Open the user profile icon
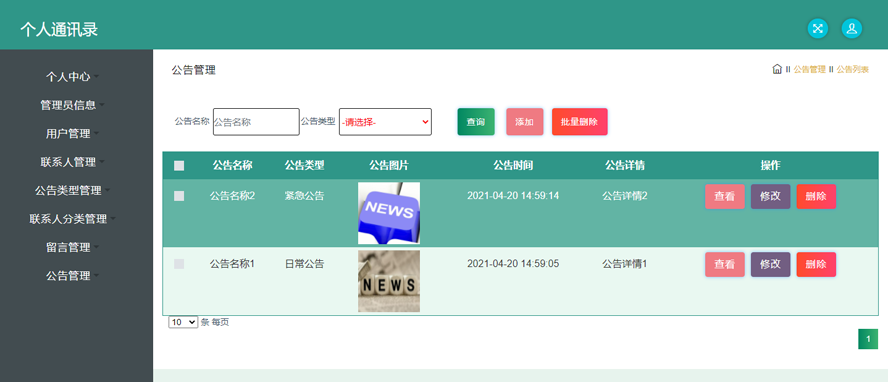Image resolution: width=888 pixels, height=382 pixels. 852,28
